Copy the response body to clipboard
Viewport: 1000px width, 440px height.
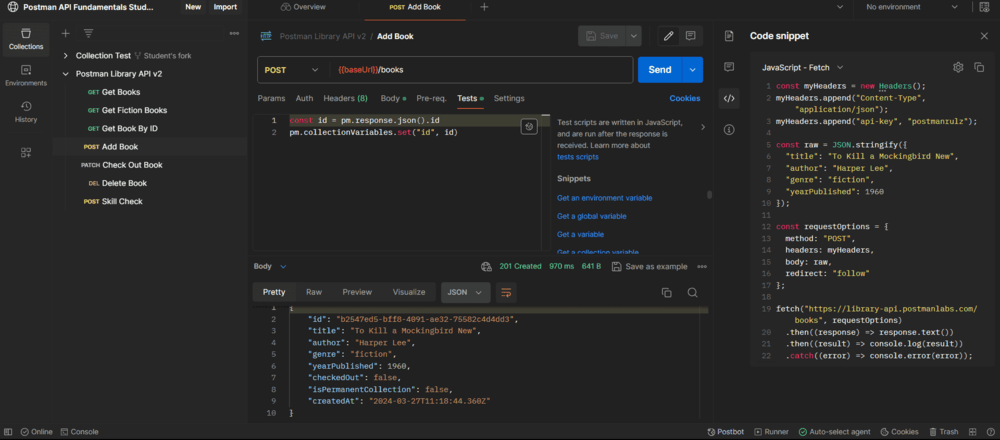point(666,293)
